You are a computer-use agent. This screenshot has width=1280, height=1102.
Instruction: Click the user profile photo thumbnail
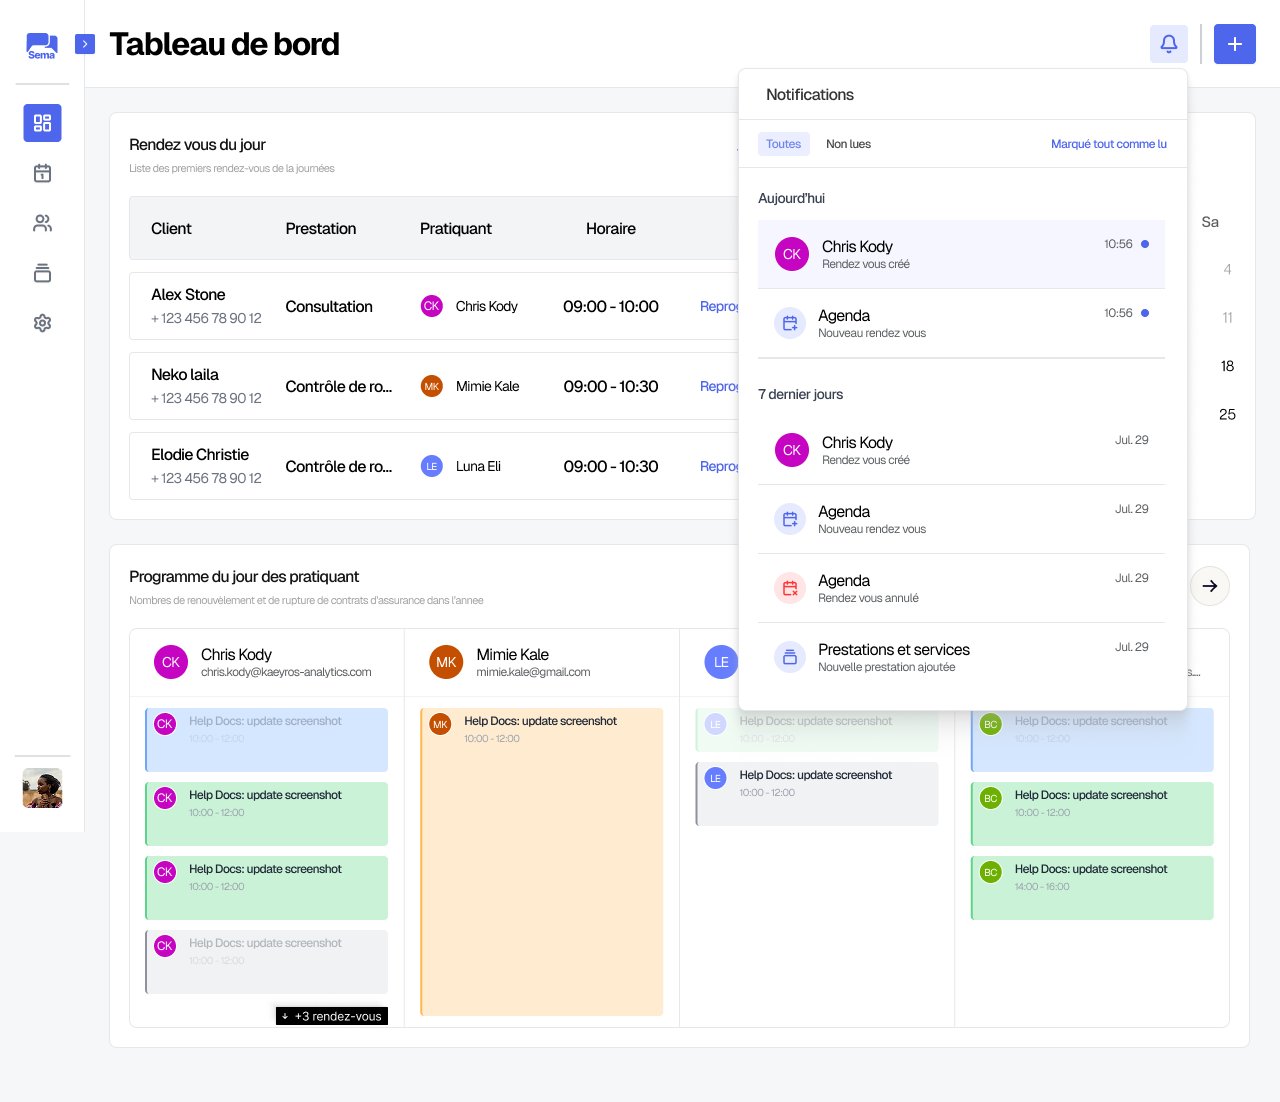[x=42, y=788]
